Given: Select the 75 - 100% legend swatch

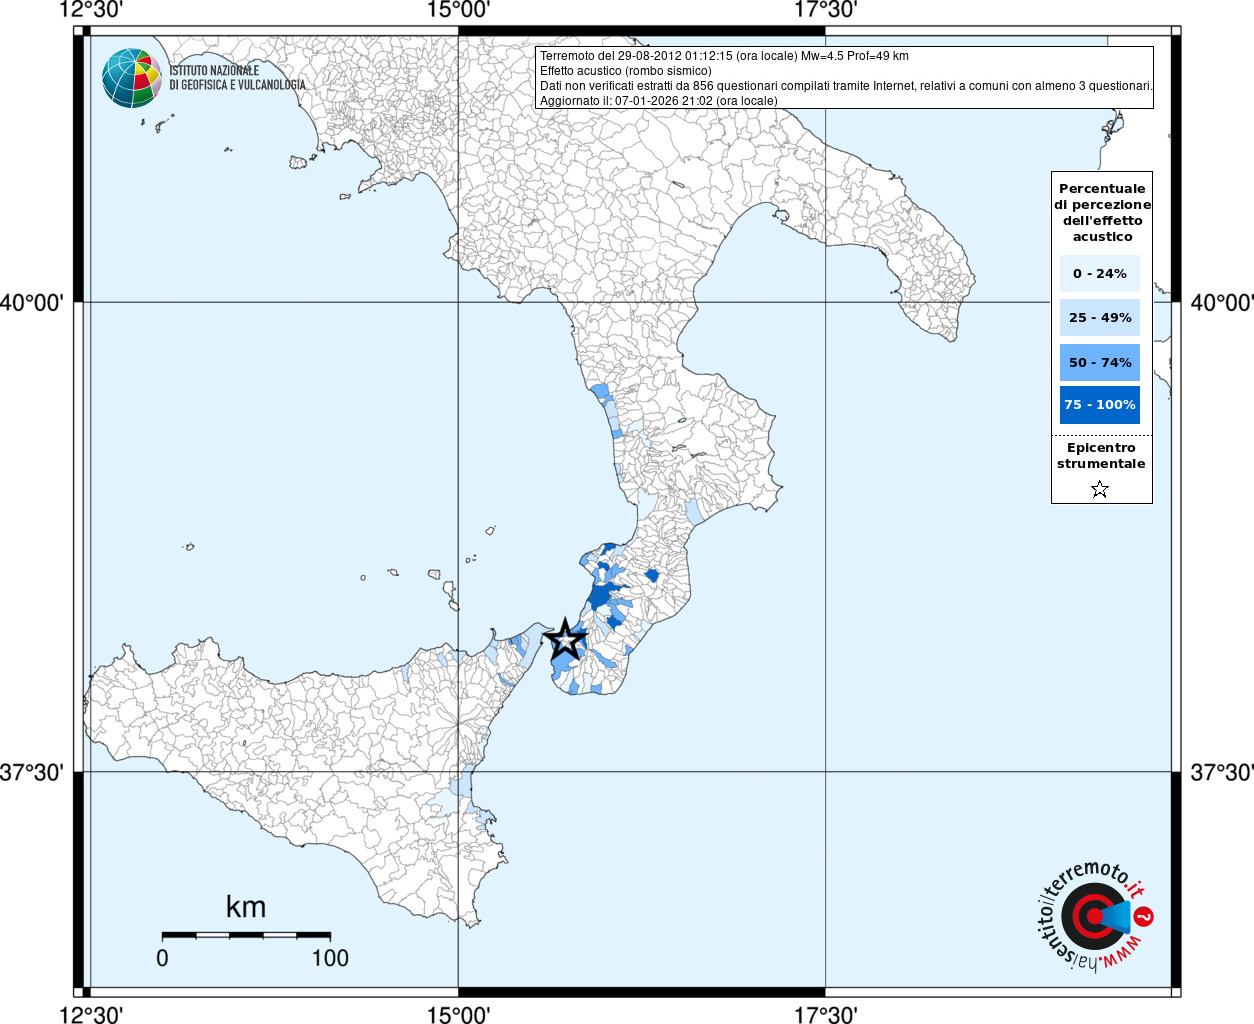Looking at the screenshot, I should (x=1099, y=405).
